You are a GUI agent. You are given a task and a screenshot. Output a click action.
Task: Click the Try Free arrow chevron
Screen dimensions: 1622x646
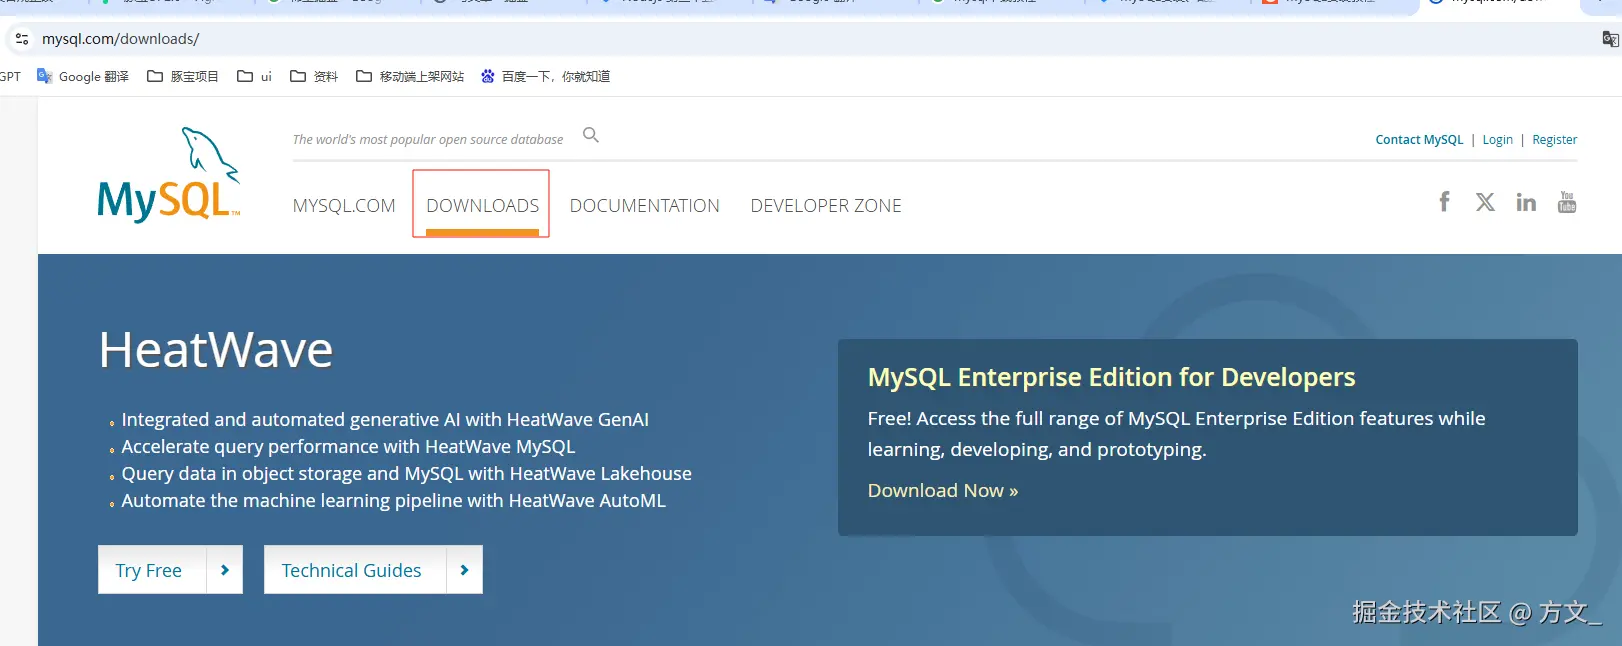point(225,570)
